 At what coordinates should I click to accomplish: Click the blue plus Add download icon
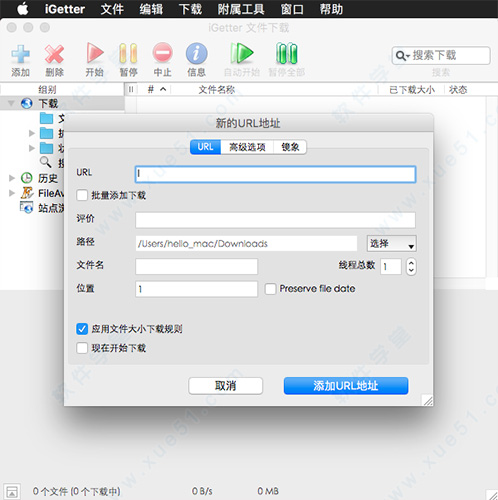pyautogui.click(x=20, y=54)
